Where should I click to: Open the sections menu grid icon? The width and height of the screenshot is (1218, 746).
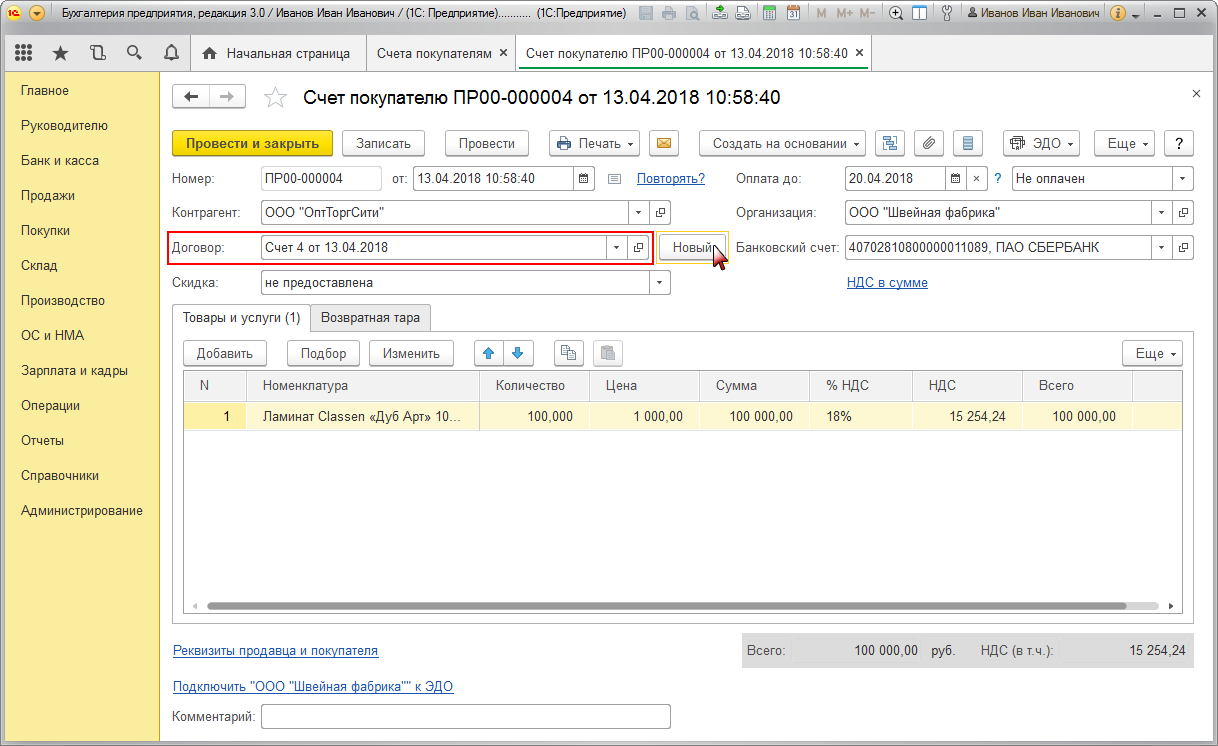click(24, 53)
